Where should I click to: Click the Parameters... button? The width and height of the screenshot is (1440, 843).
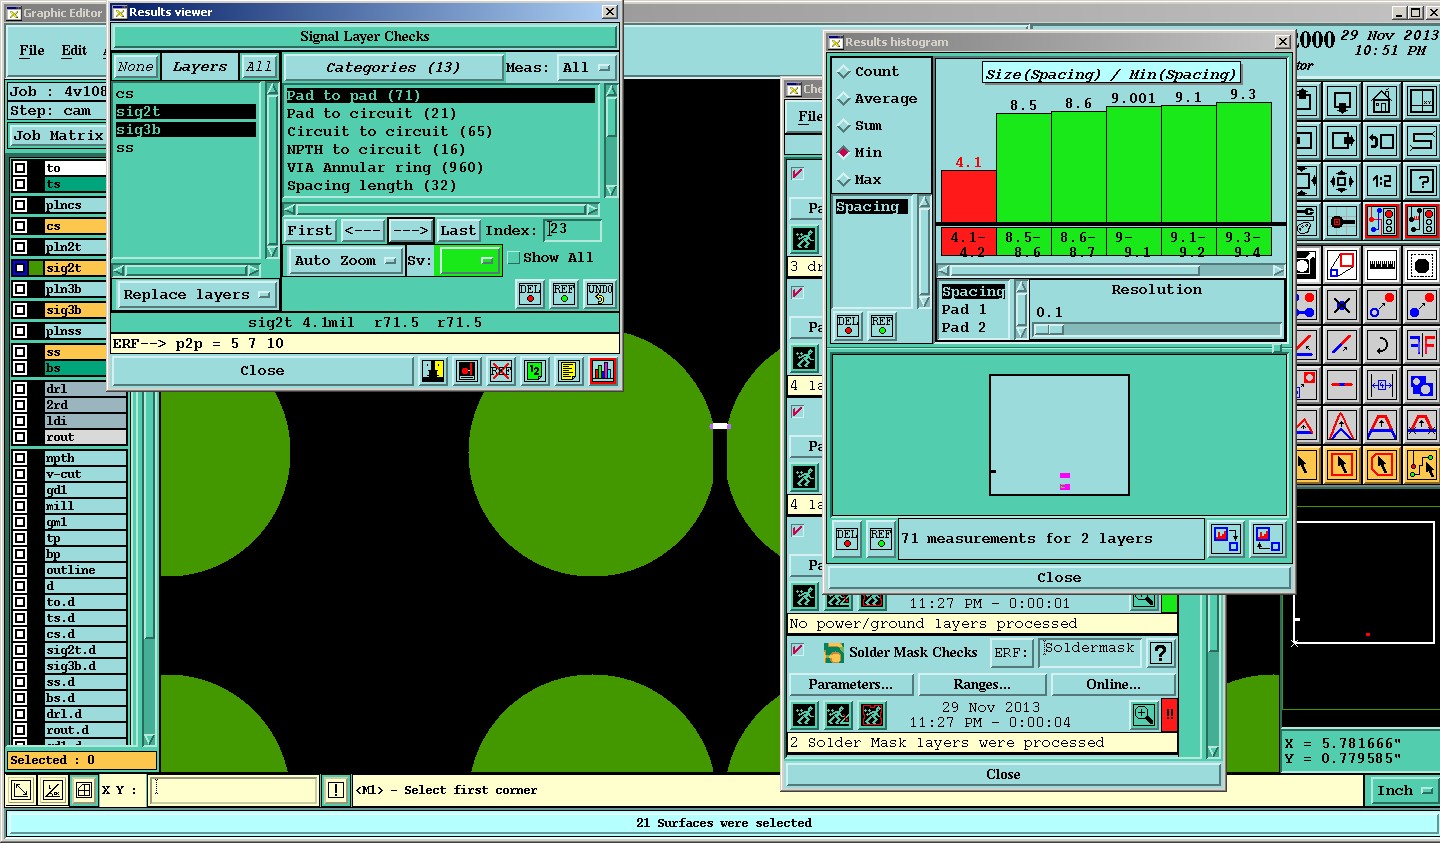click(x=851, y=685)
